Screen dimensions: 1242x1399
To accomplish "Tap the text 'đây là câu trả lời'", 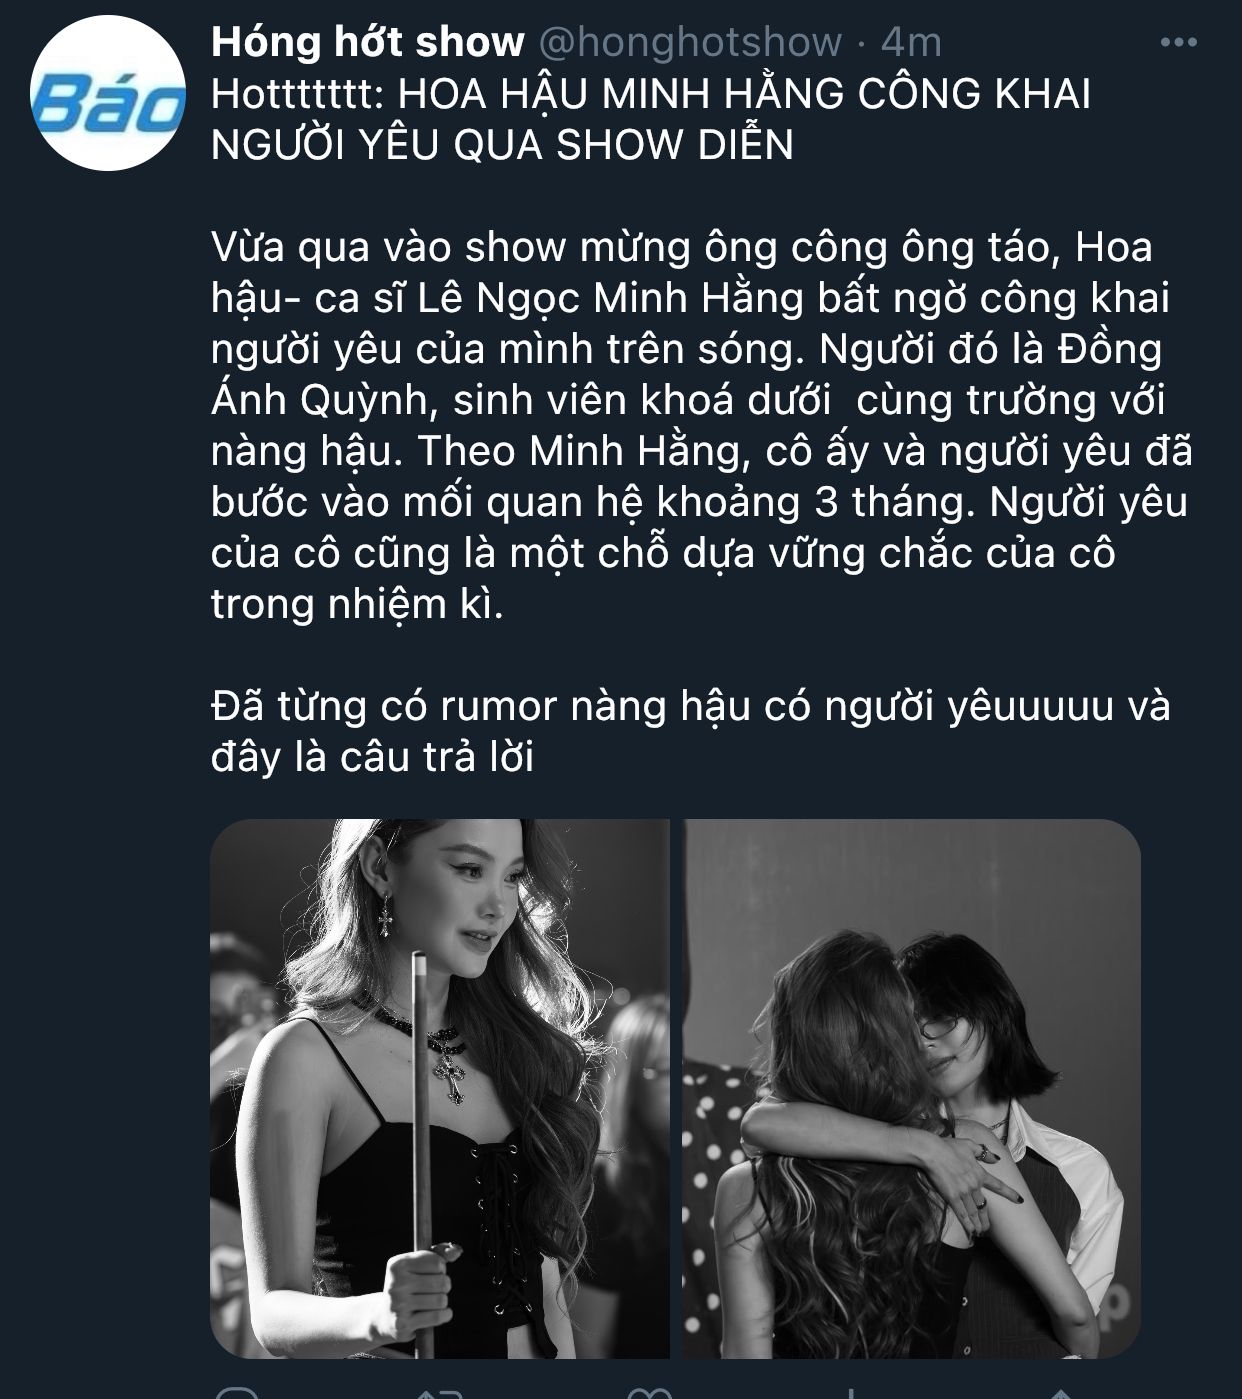I will [x=372, y=758].
